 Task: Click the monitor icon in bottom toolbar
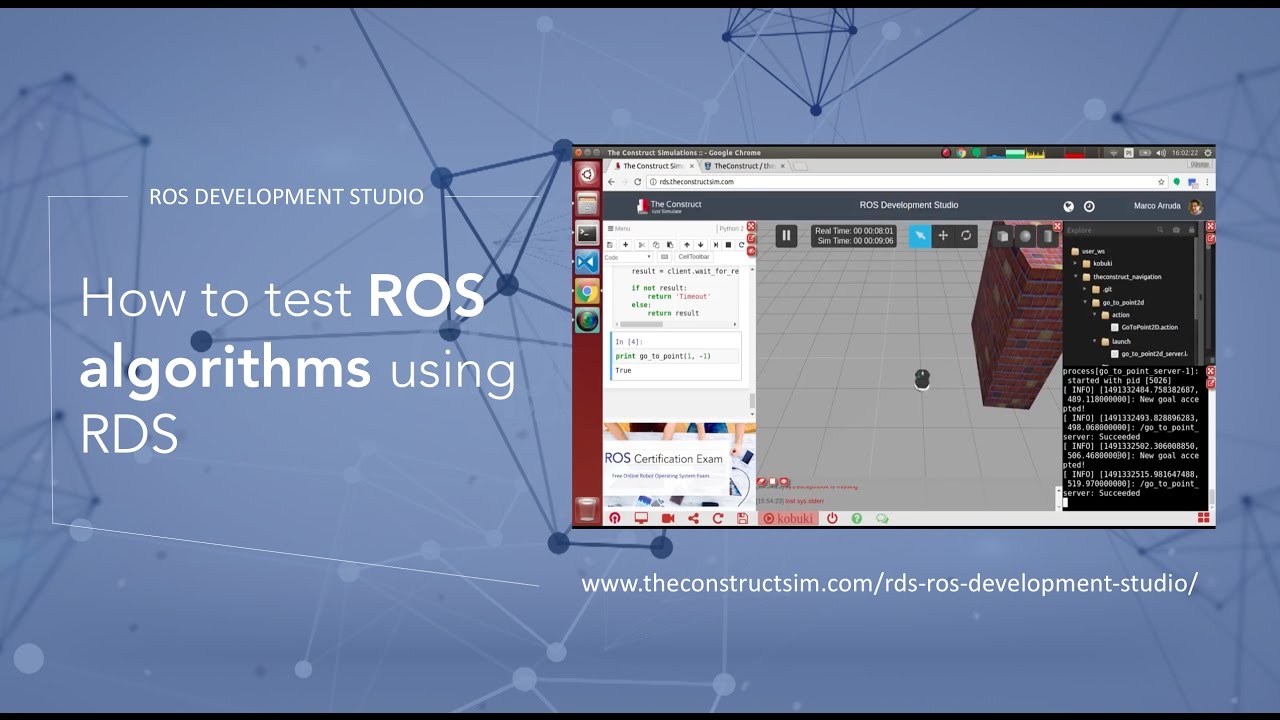tap(641, 518)
